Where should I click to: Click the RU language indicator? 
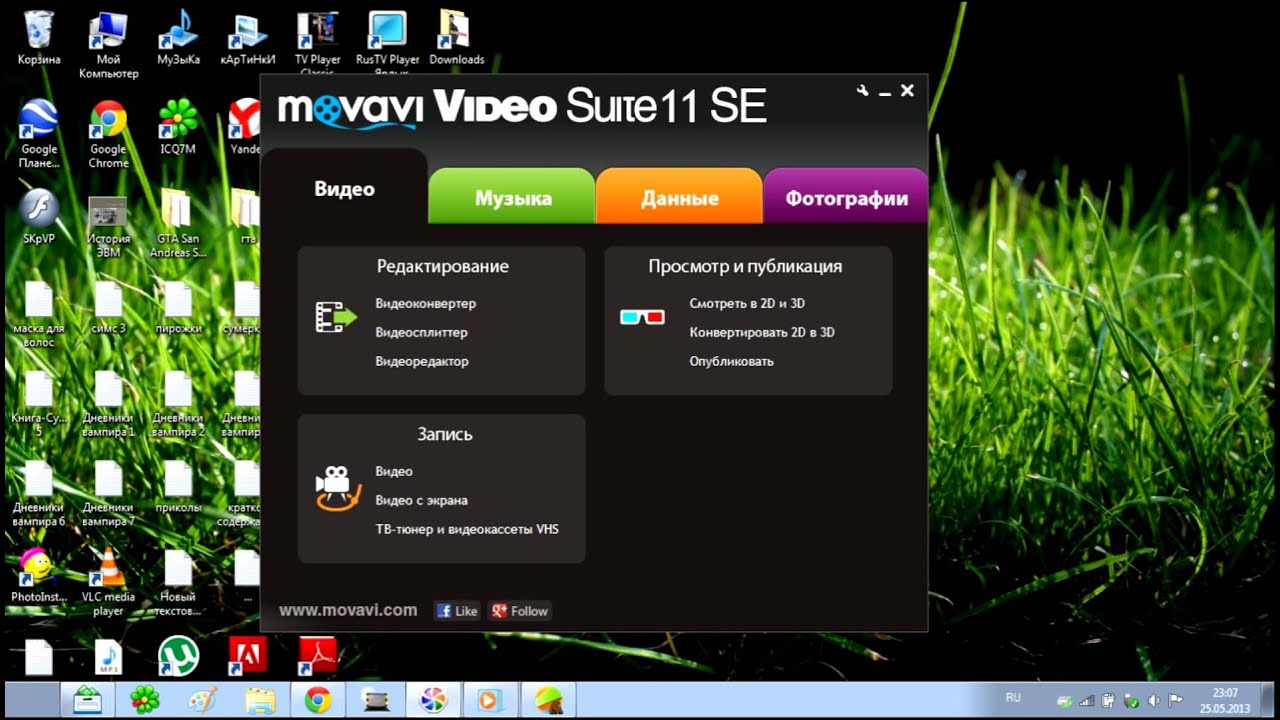tap(1013, 697)
